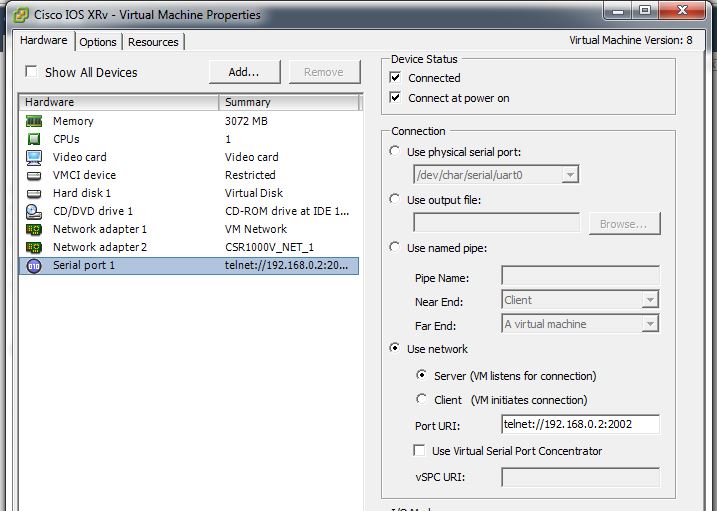Click the Network adapter 2 icon
Viewport: 717px width, 511px height.
[34, 247]
